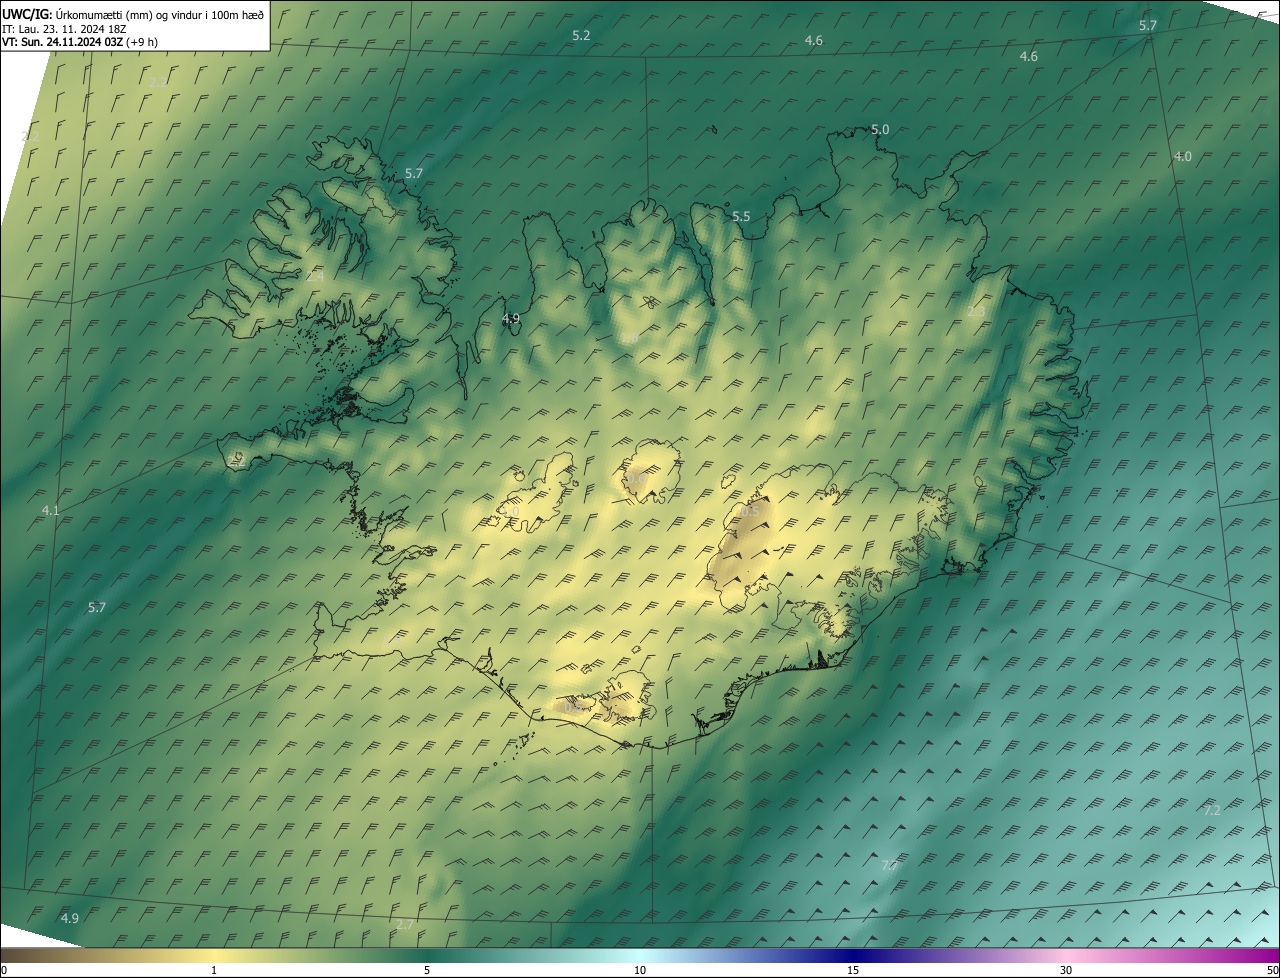Click the 4.0 value label on the map

[1183, 156]
